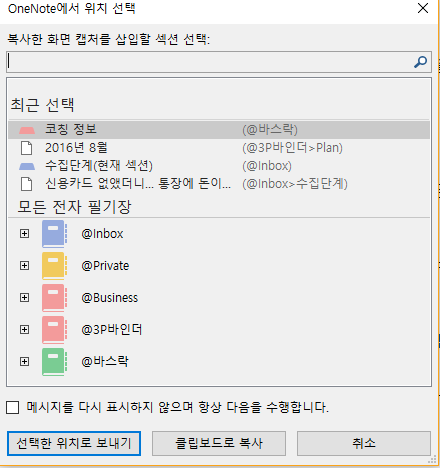This screenshot has height=468, width=440.
Task: Expand the @Private notebook
Action: coord(24,266)
